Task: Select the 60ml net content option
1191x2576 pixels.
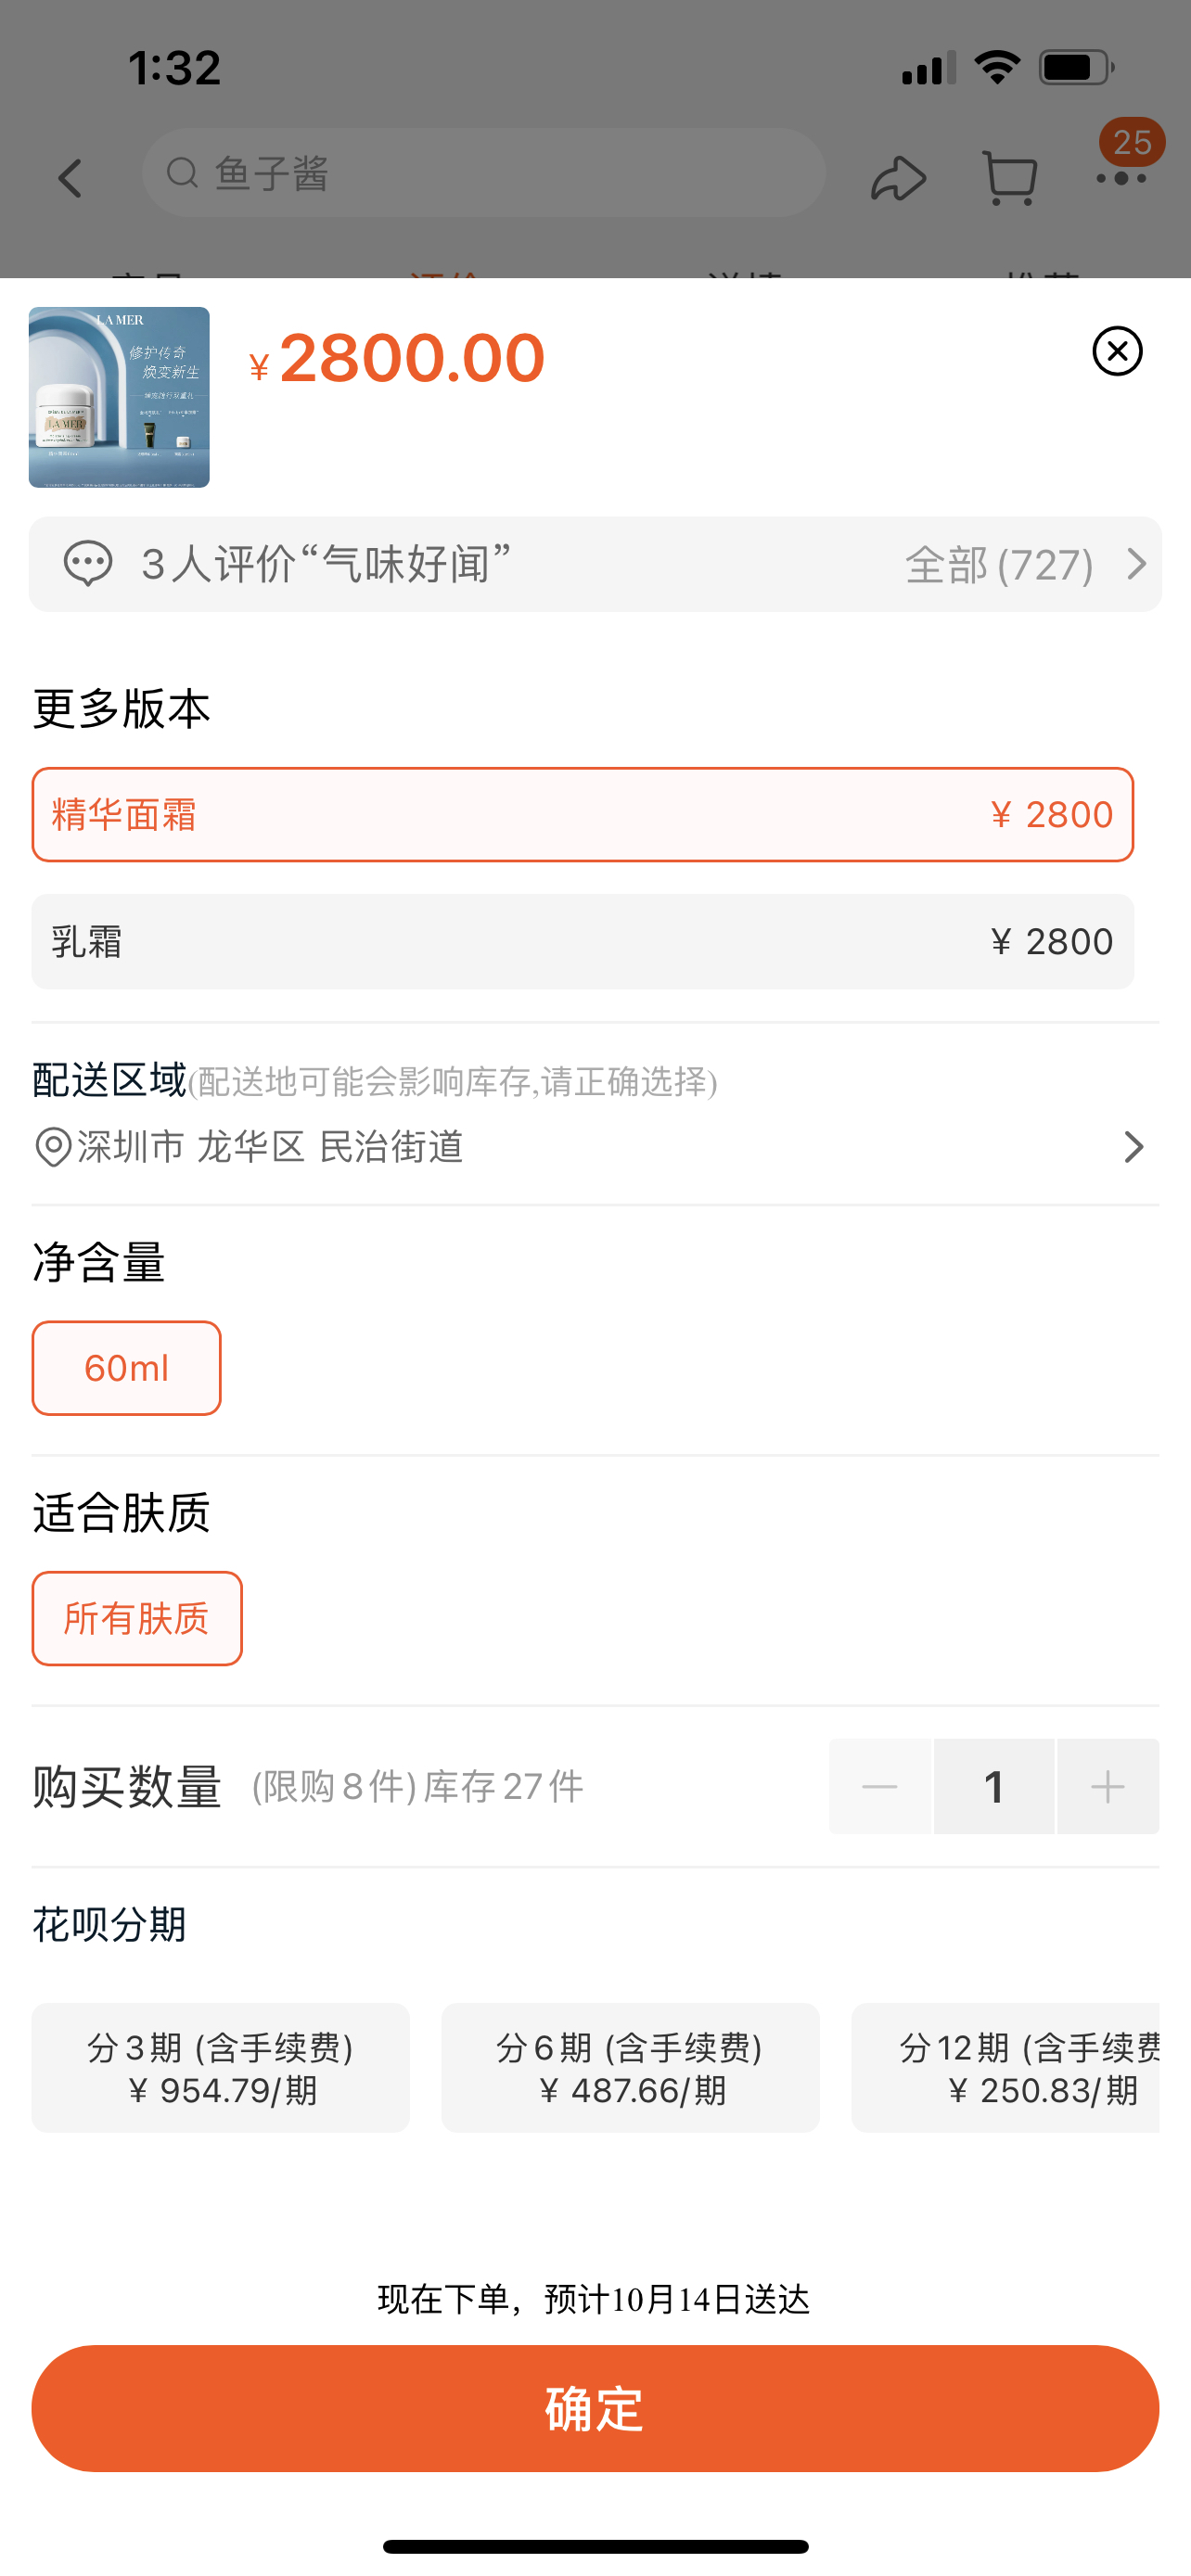Action: tap(126, 1368)
